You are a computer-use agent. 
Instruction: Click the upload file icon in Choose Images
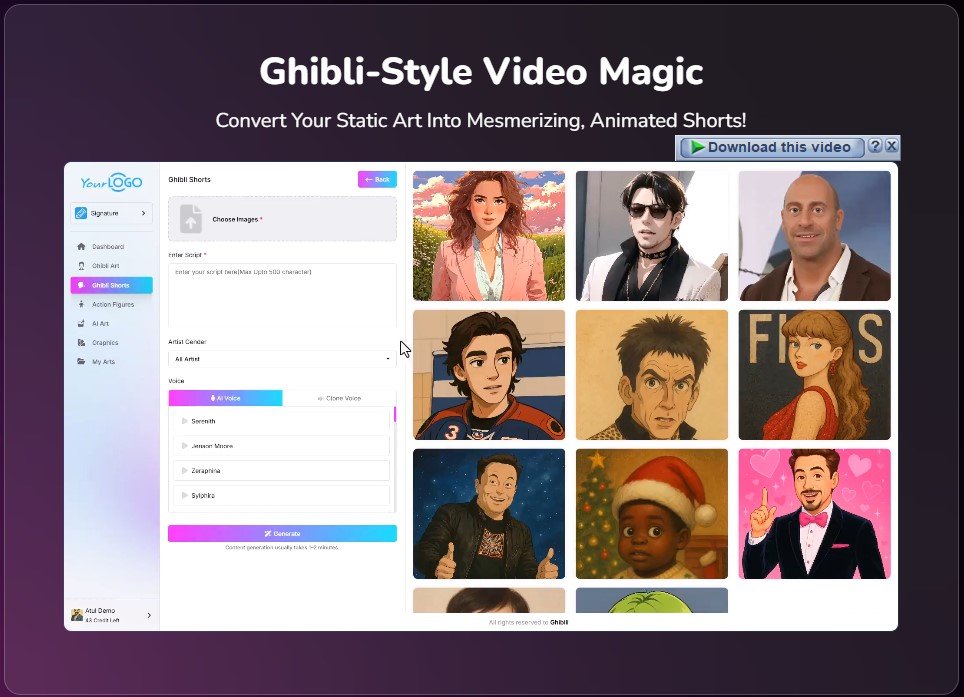[x=191, y=219]
